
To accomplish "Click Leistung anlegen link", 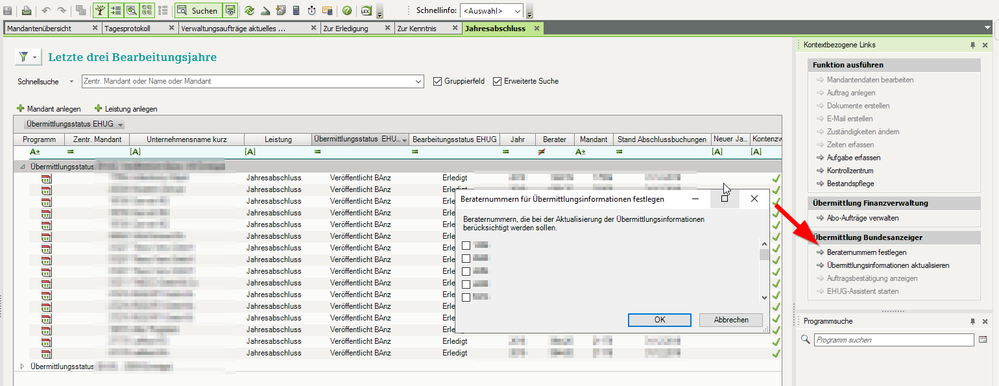I will click(x=126, y=109).
